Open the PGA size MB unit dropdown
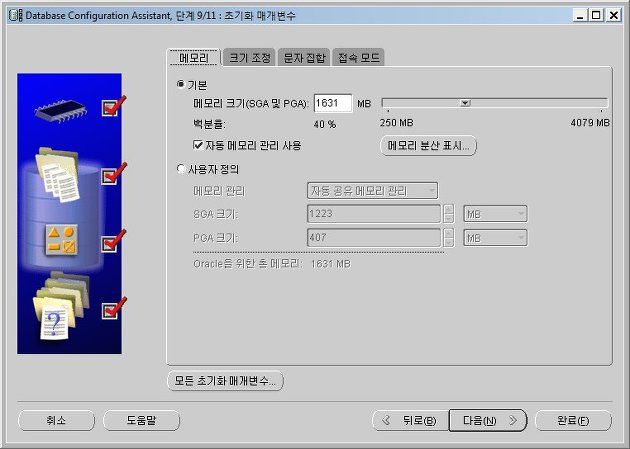Viewport: 630px width, 449px height. (495, 238)
